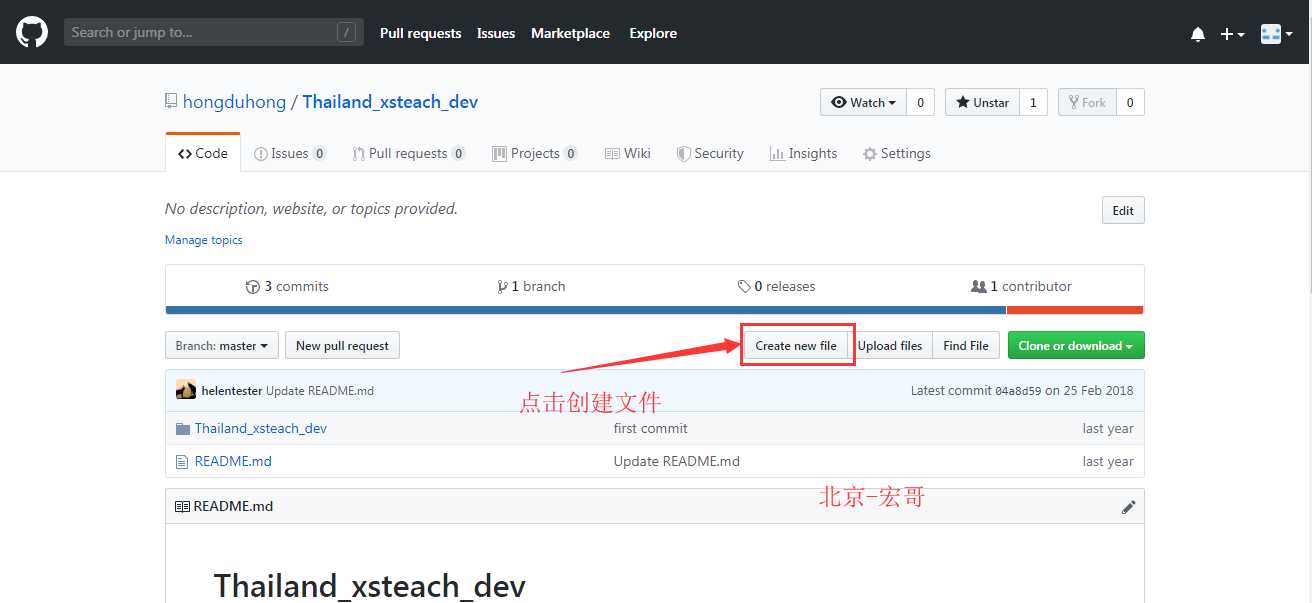Screen dimensions: 1312x603
Task: Open README.md row's Update README.md commit
Action: (677, 462)
